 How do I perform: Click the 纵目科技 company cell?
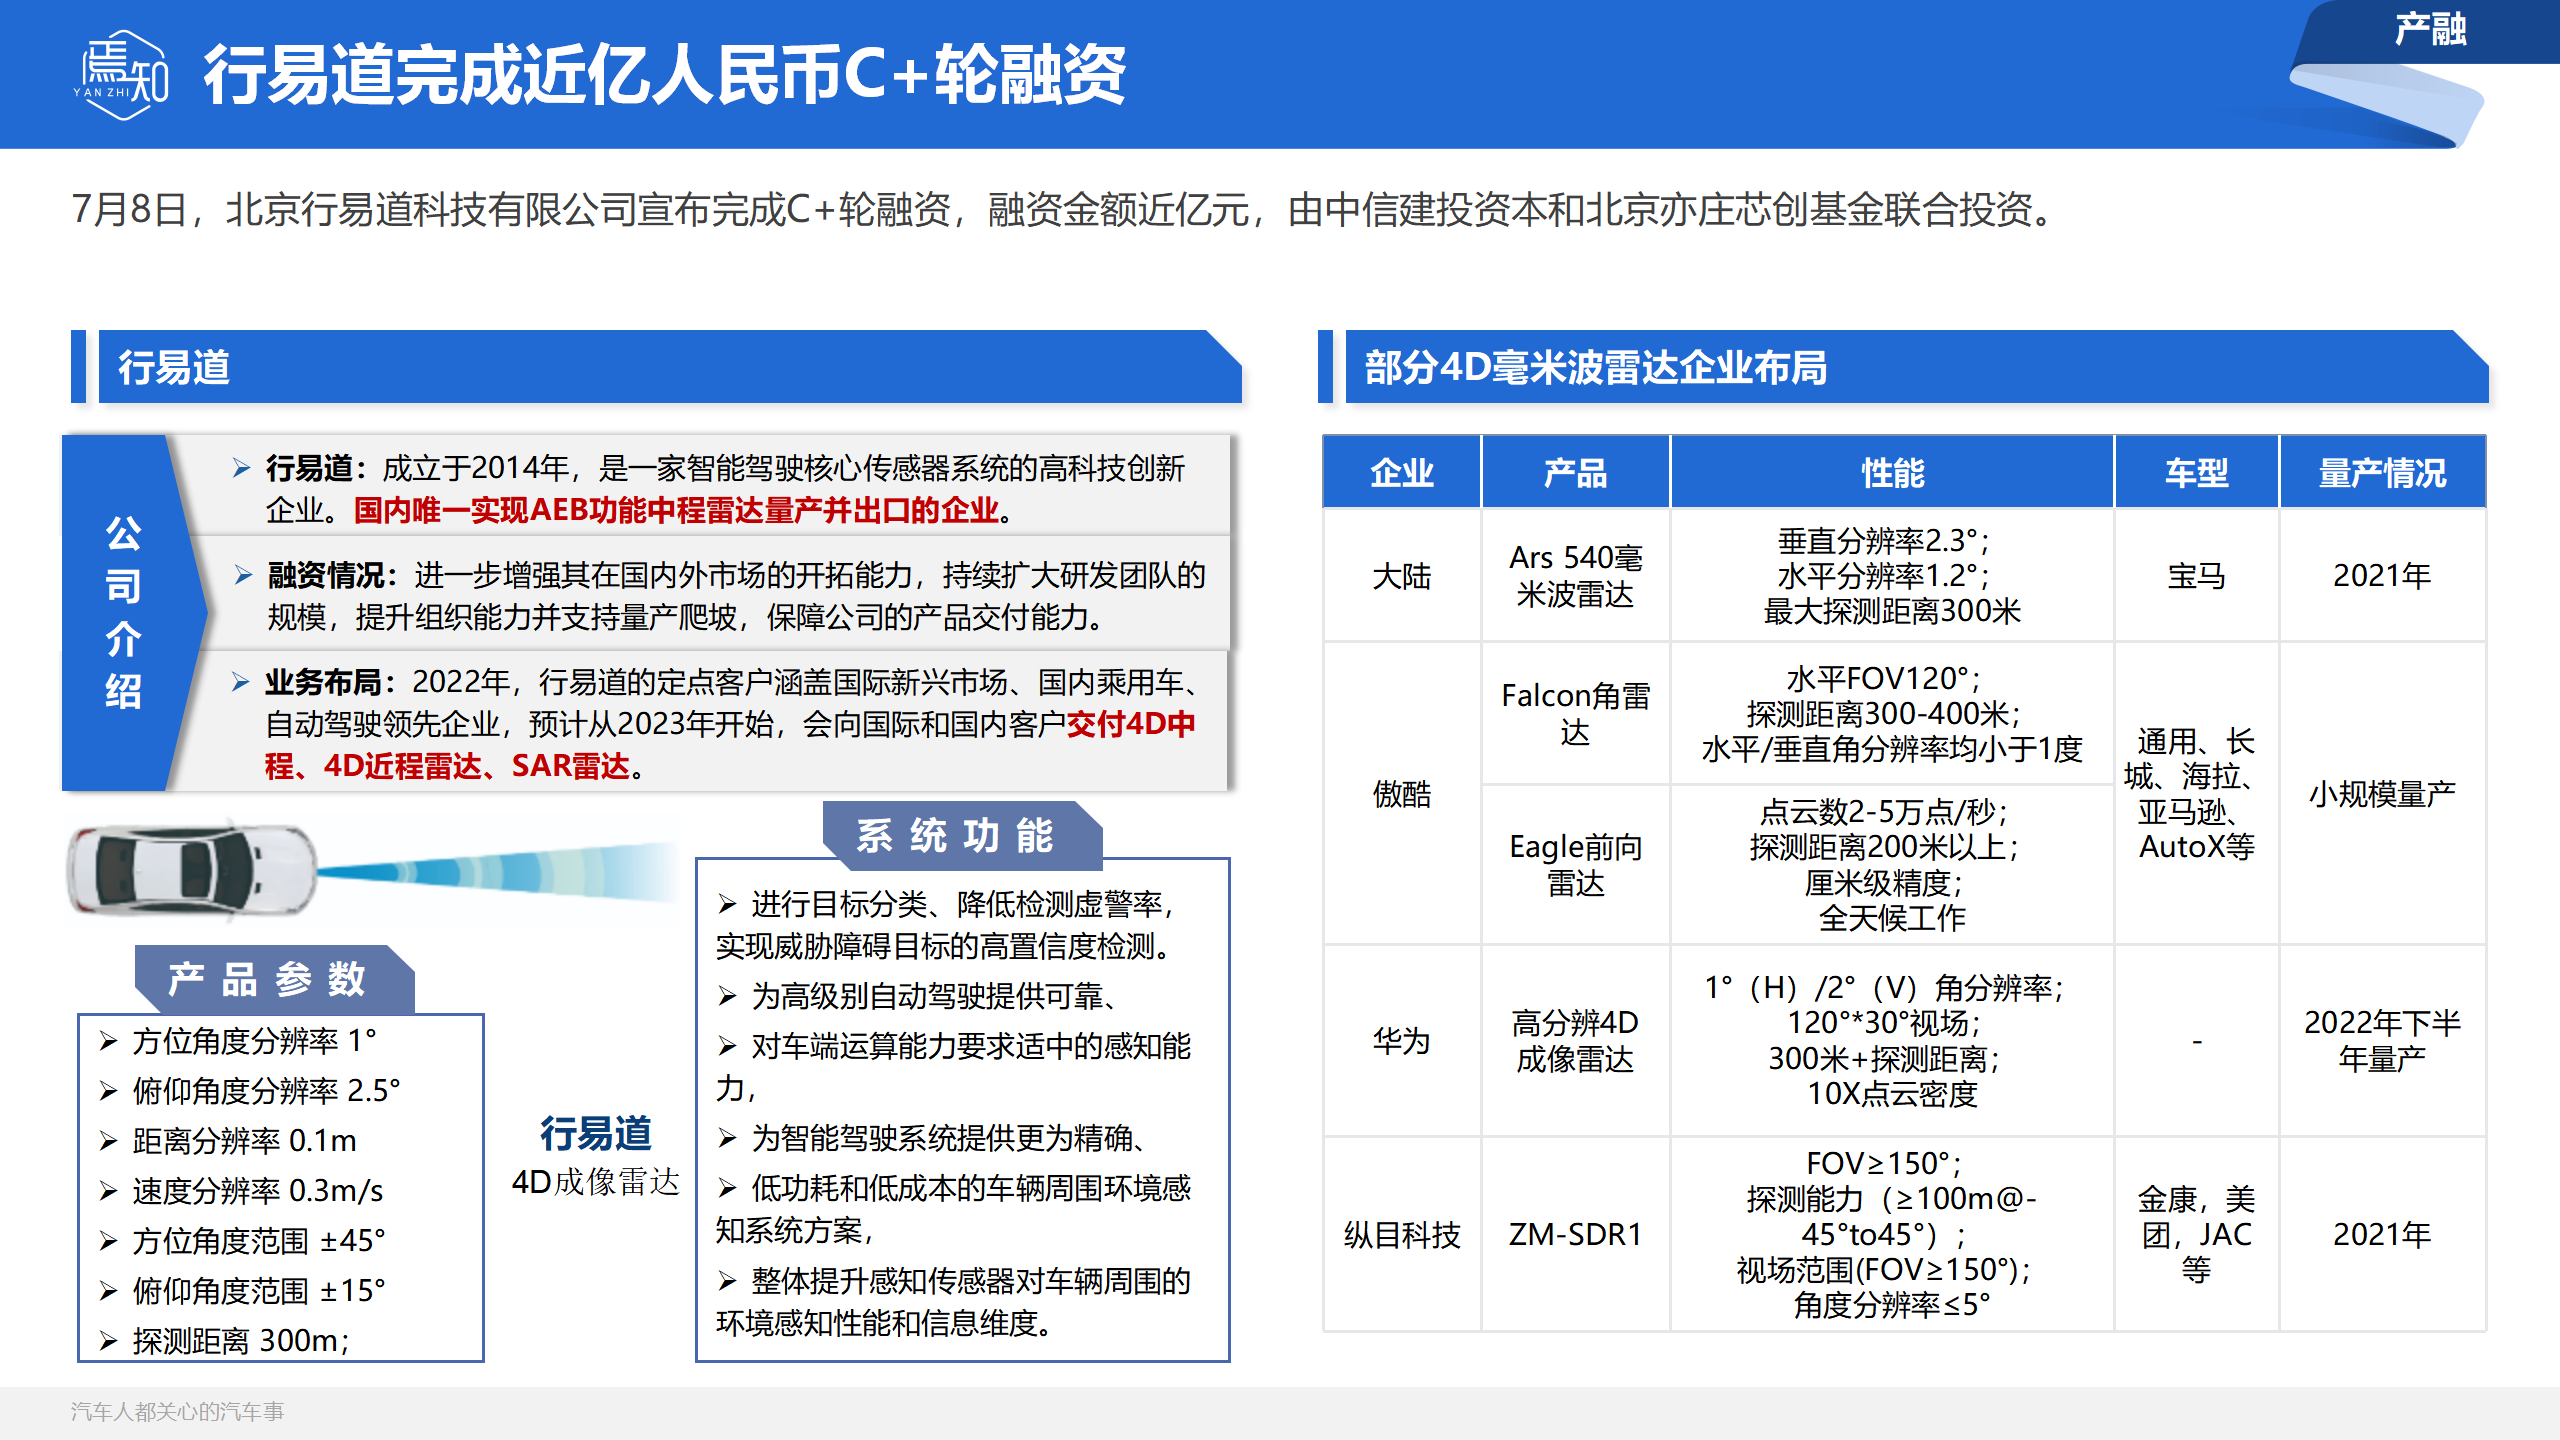pyautogui.click(x=1402, y=1234)
